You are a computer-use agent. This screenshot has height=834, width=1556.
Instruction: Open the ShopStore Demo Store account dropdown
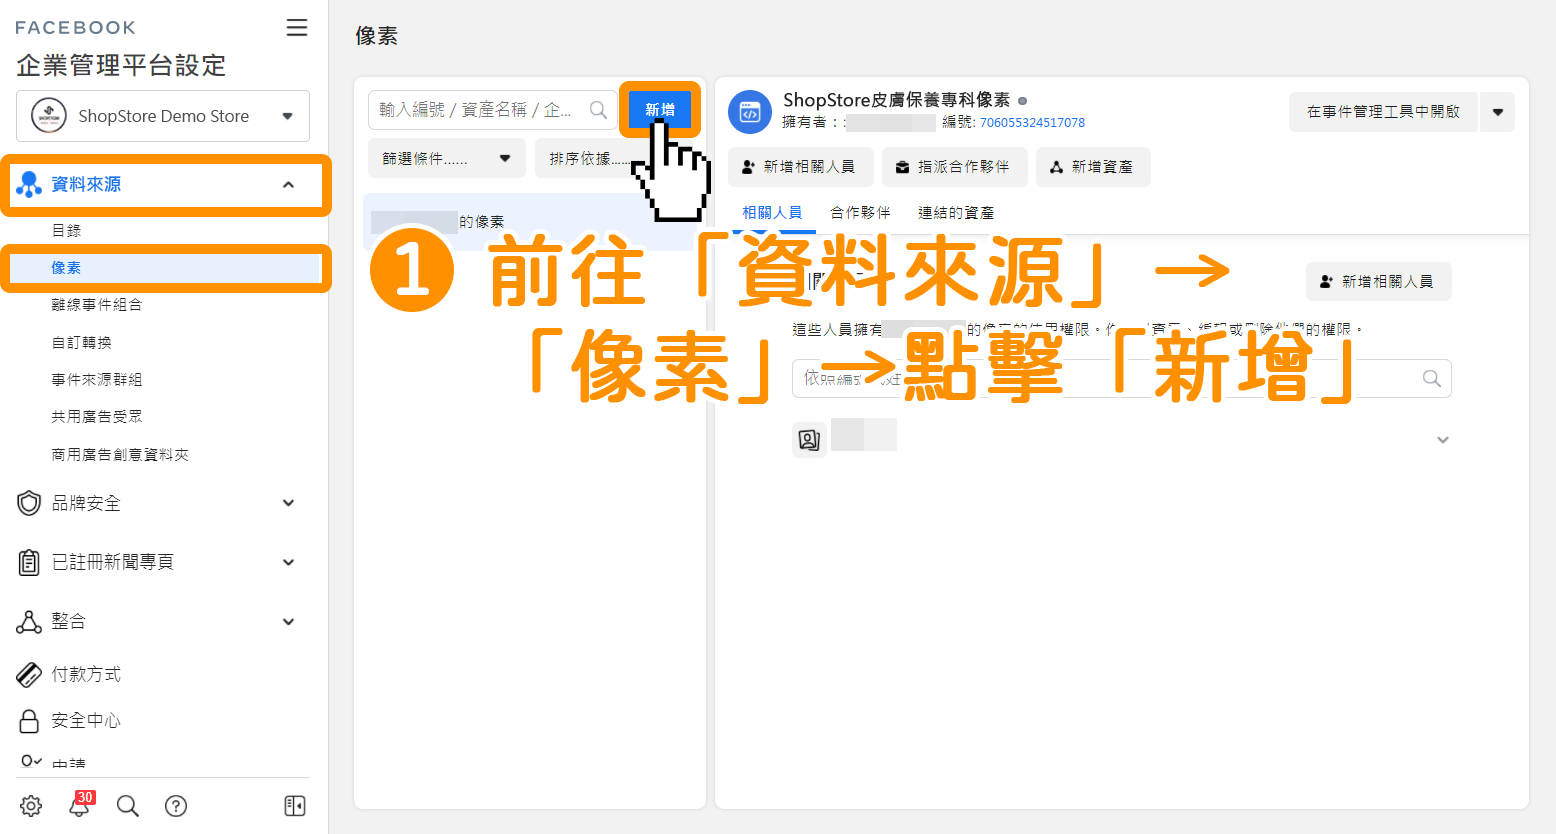click(x=163, y=116)
